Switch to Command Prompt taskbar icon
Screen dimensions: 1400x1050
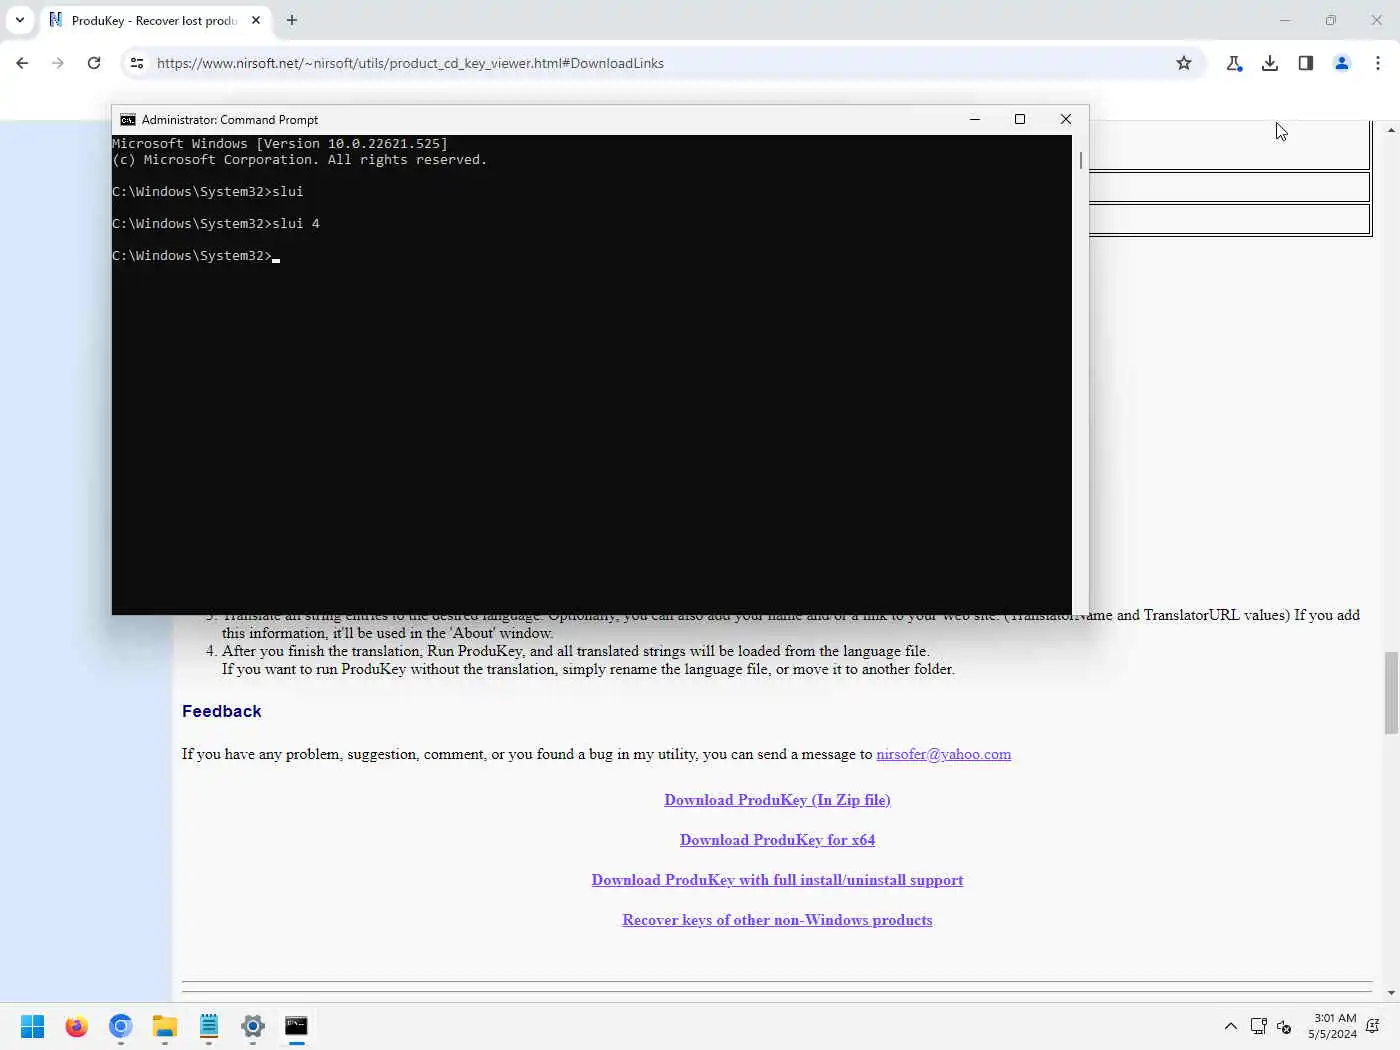(x=296, y=1026)
